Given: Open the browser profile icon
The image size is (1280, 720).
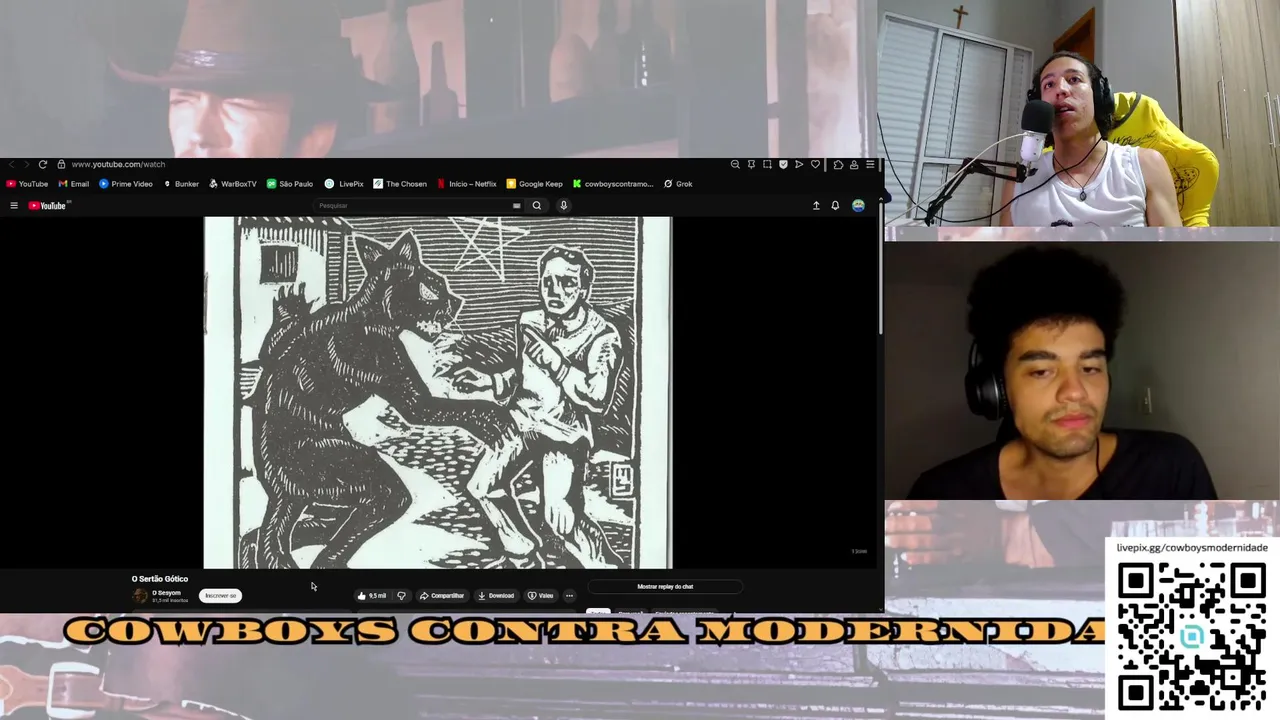Looking at the screenshot, I should 854,164.
